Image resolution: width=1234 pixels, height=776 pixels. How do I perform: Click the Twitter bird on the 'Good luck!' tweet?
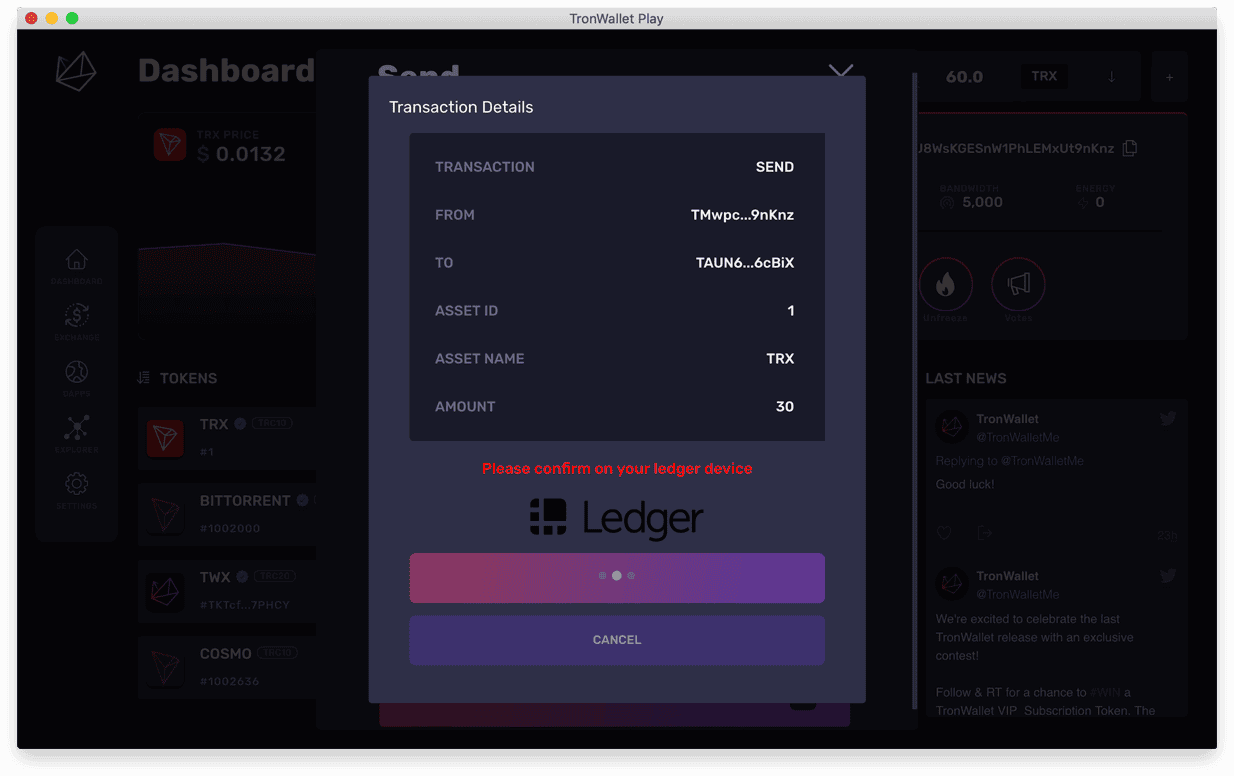pos(1168,419)
